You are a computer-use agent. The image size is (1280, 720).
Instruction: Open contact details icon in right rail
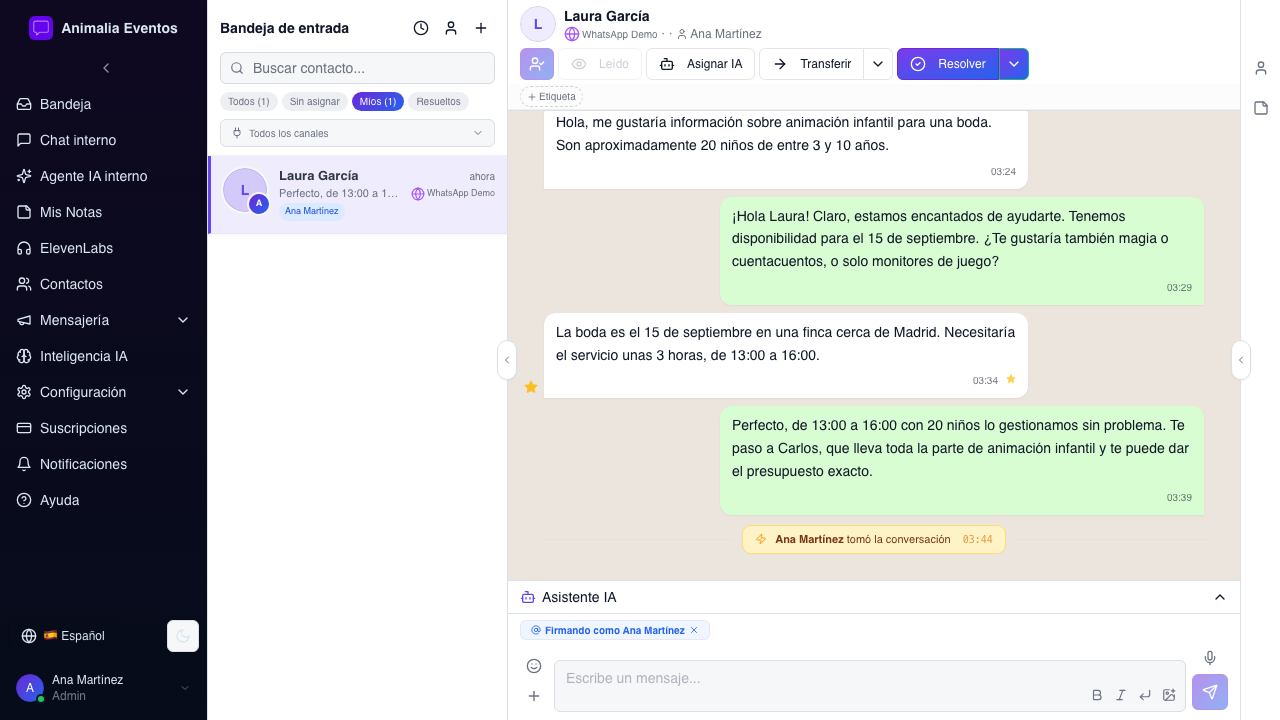coord(1261,68)
